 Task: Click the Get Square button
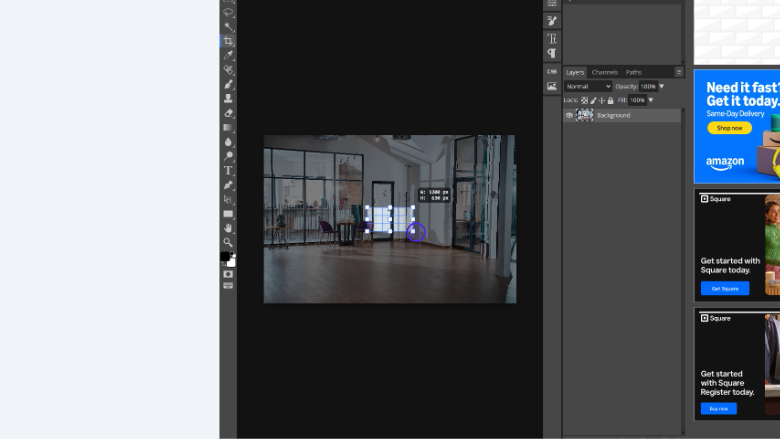(724, 288)
